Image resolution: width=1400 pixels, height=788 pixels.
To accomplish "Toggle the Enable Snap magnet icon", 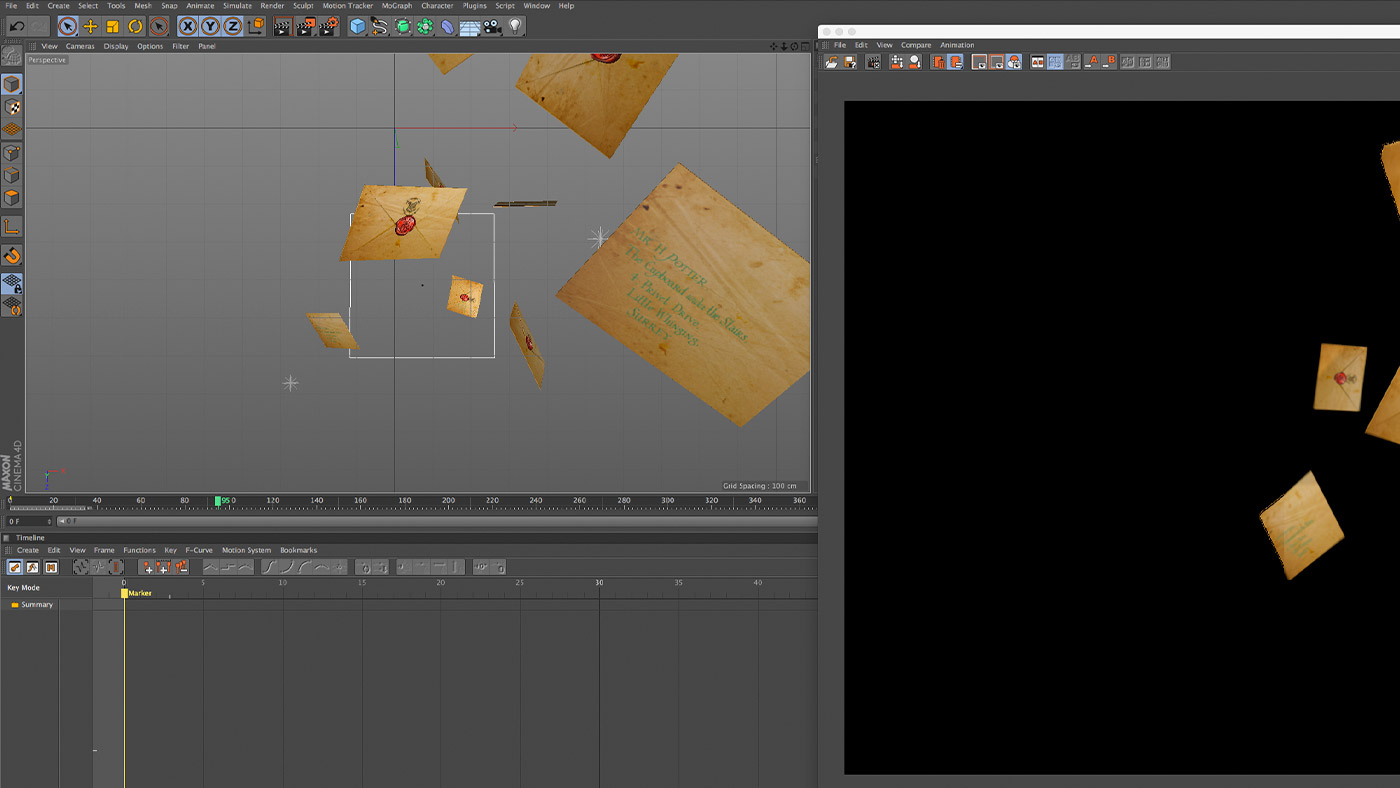I will (x=12, y=257).
